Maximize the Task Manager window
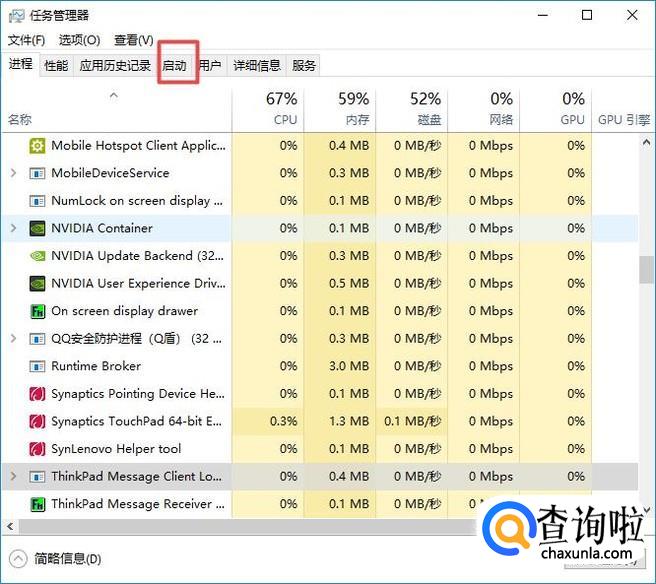656x584 pixels. pyautogui.click(x=587, y=15)
